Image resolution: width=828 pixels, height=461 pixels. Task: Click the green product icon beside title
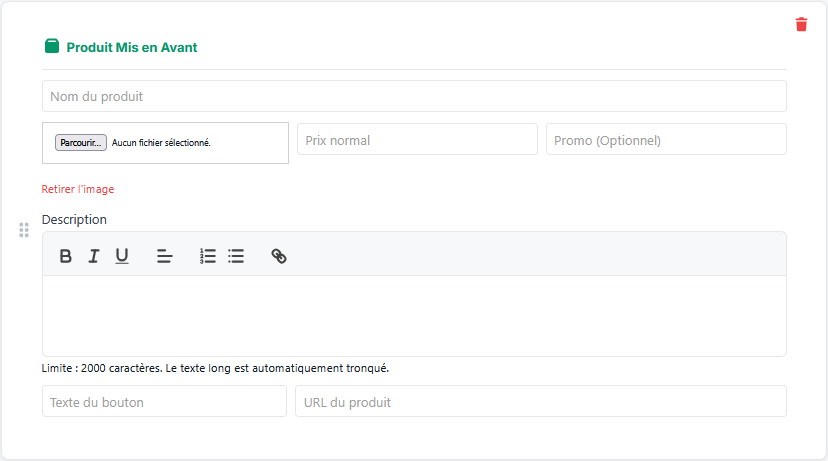point(52,46)
